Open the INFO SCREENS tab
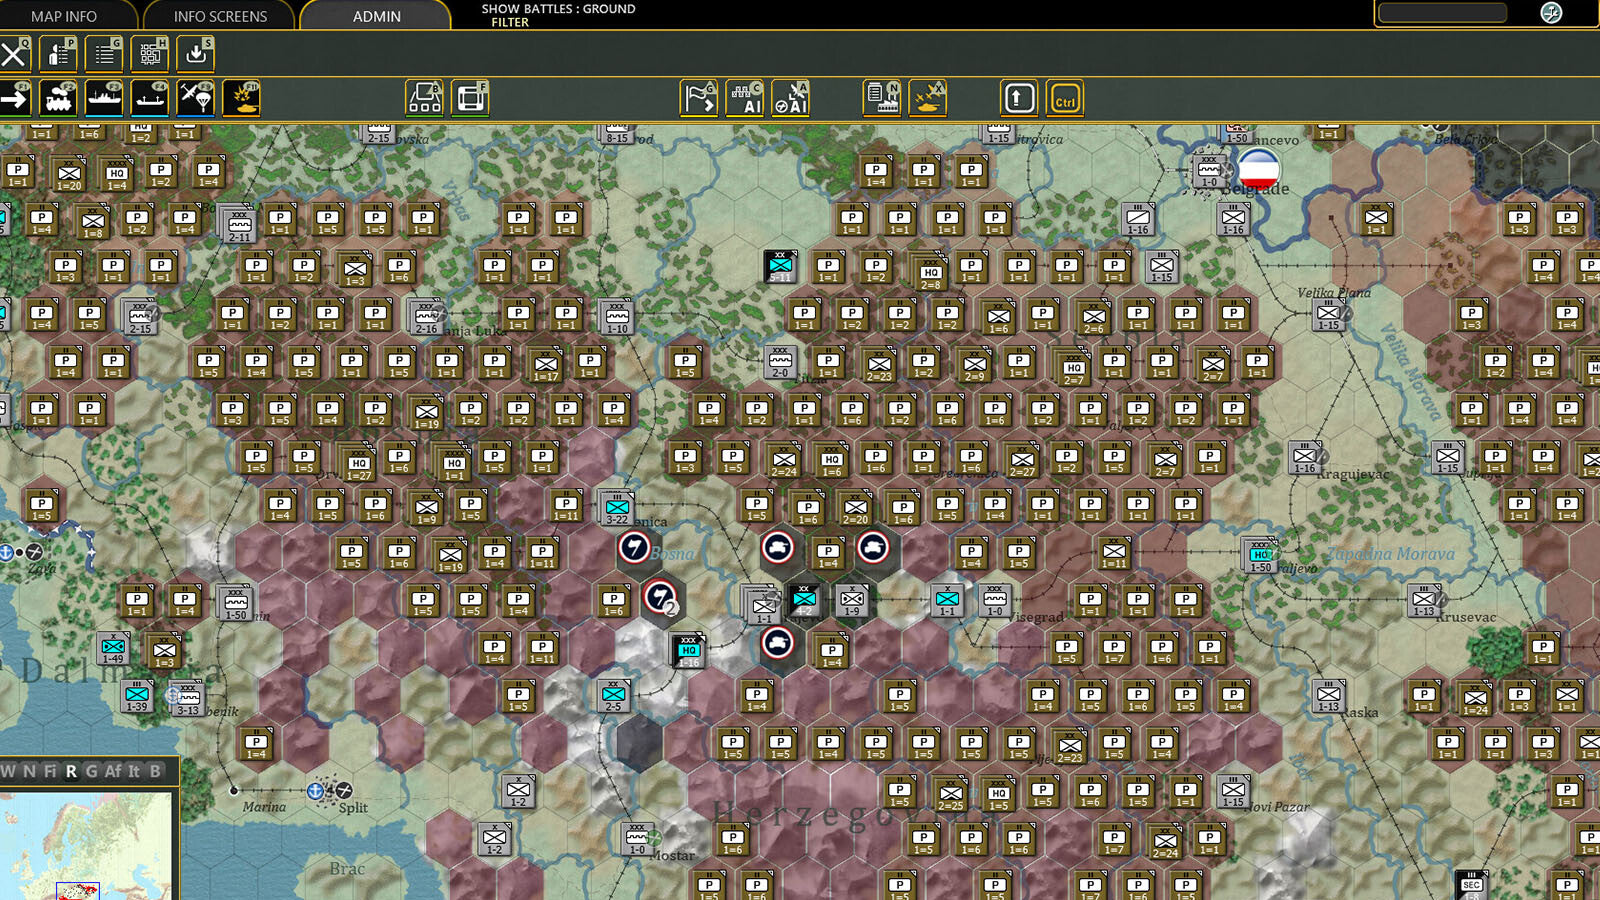 [x=220, y=16]
